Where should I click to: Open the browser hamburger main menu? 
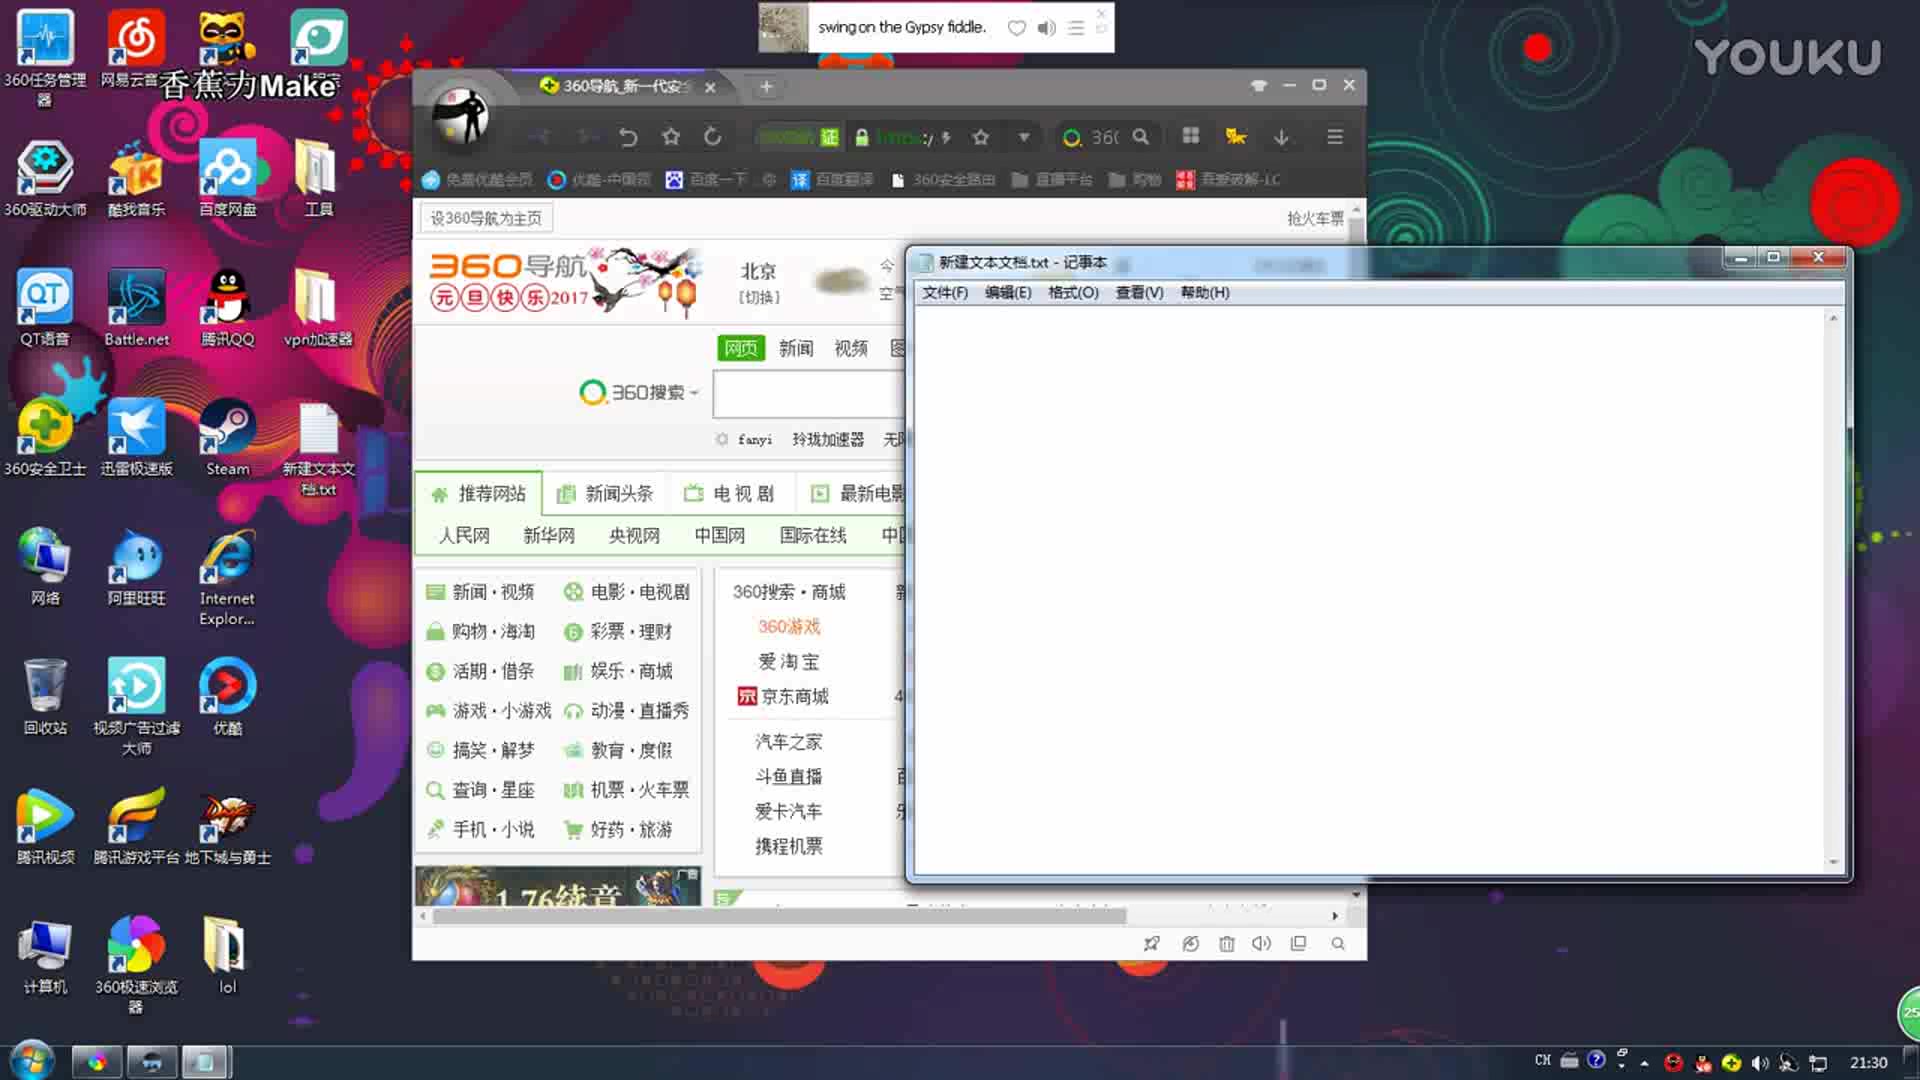pyautogui.click(x=1335, y=136)
